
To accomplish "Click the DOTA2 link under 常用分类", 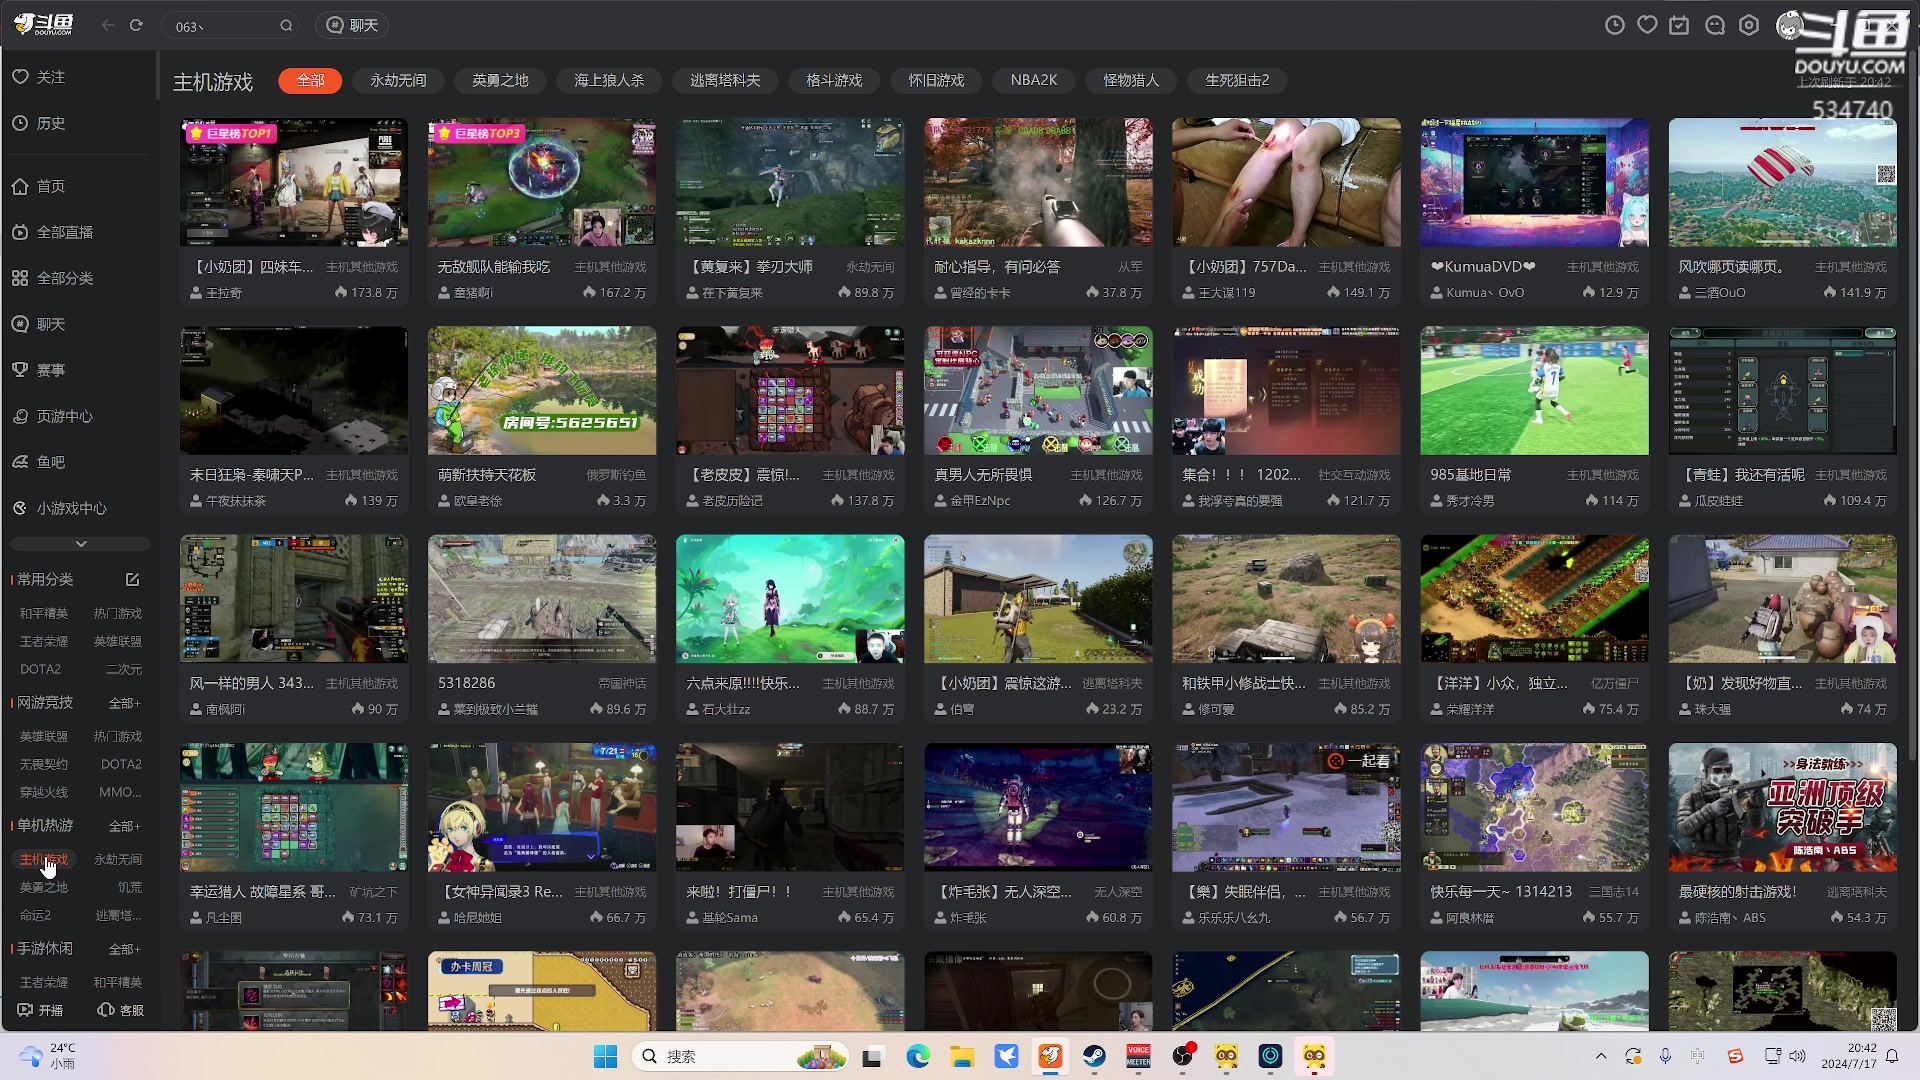I will point(40,669).
